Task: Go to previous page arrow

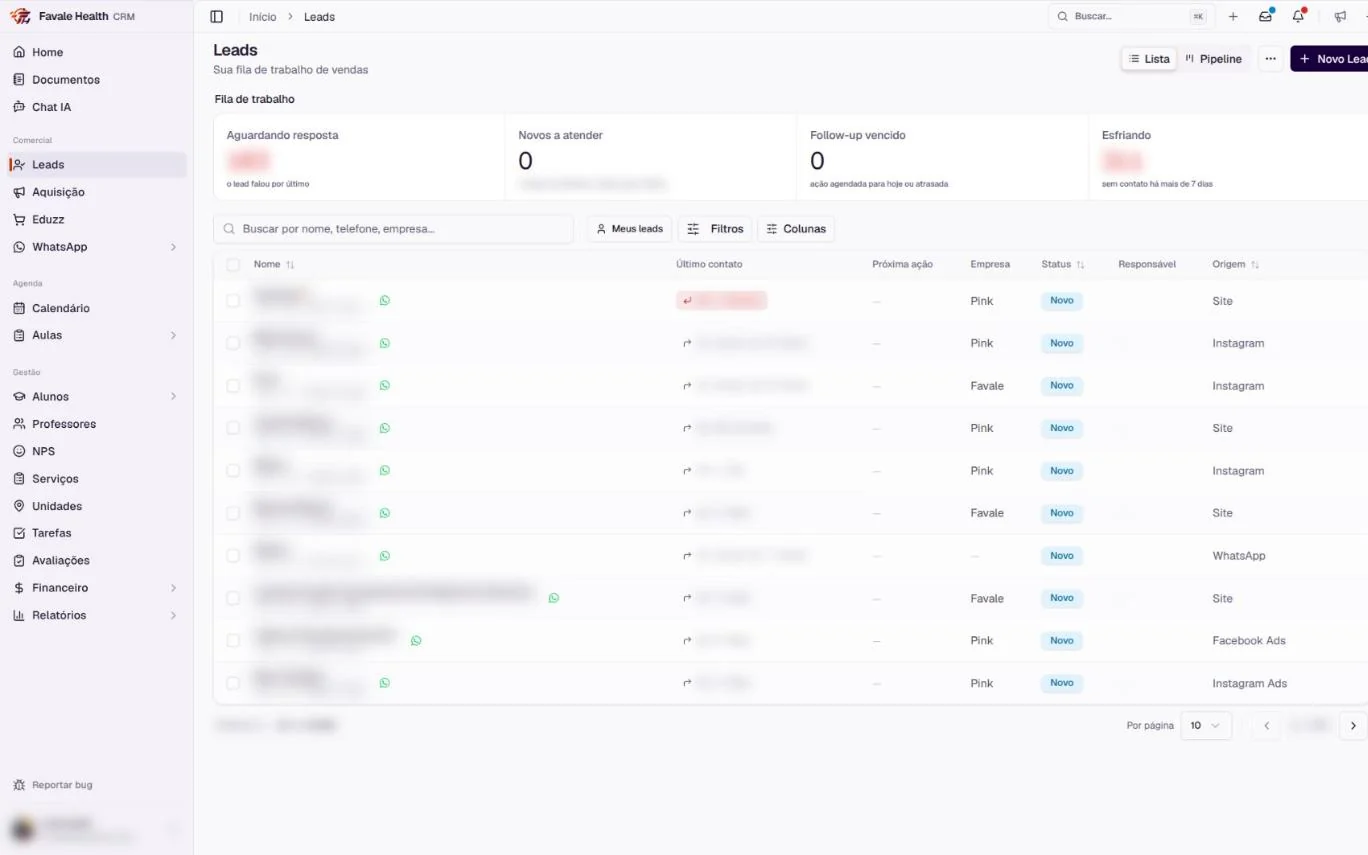Action: click(1266, 726)
